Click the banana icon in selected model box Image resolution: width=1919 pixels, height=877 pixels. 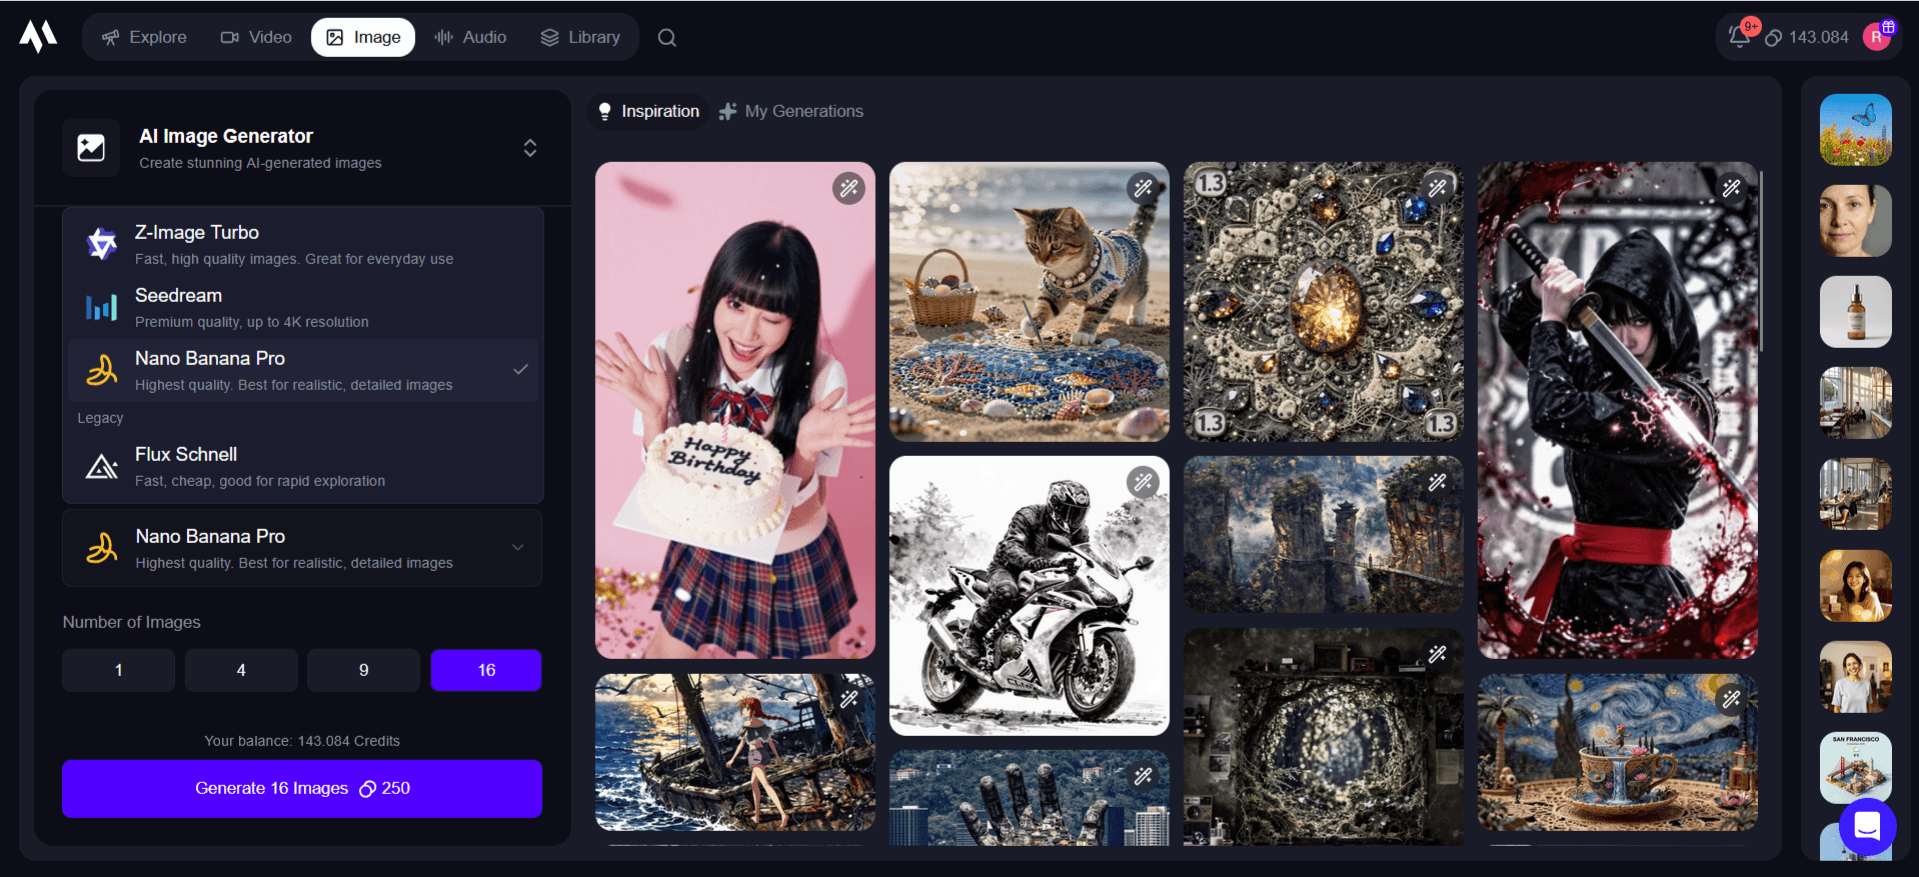coord(101,548)
